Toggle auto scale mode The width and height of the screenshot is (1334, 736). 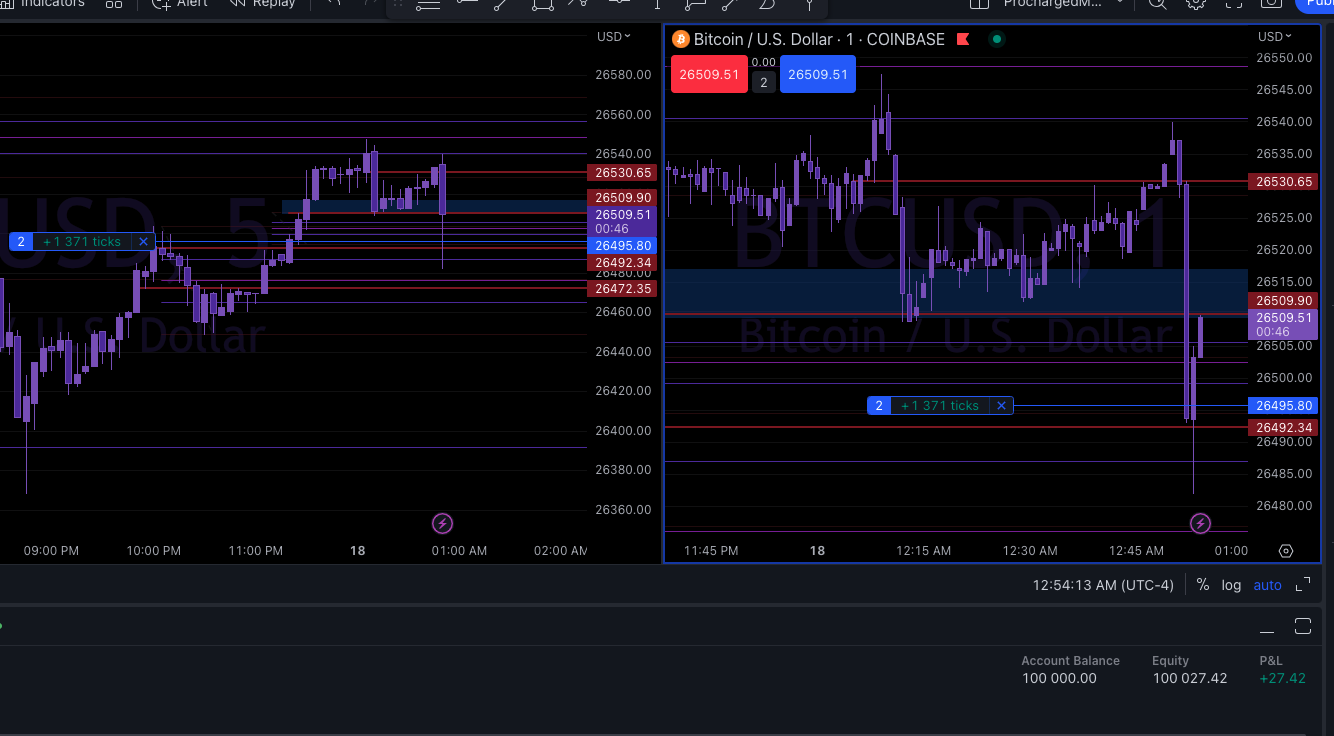(x=1267, y=585)
